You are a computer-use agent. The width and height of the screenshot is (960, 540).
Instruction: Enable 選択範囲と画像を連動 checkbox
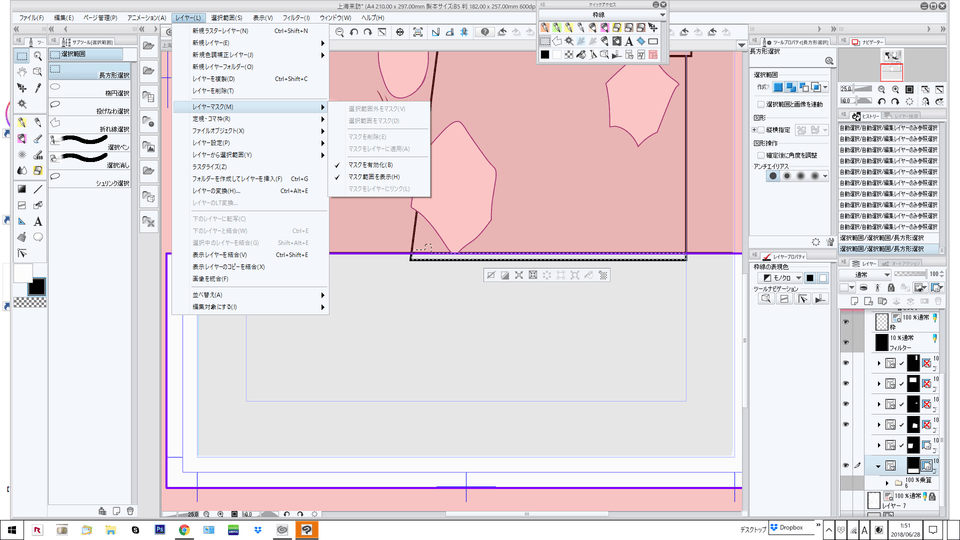[761, 104]
